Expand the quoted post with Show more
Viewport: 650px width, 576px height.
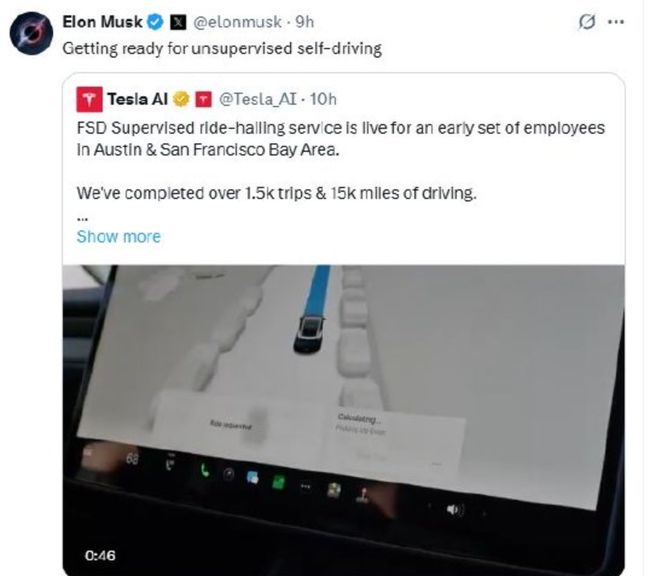pyautogui.click(x=119, y=236)
